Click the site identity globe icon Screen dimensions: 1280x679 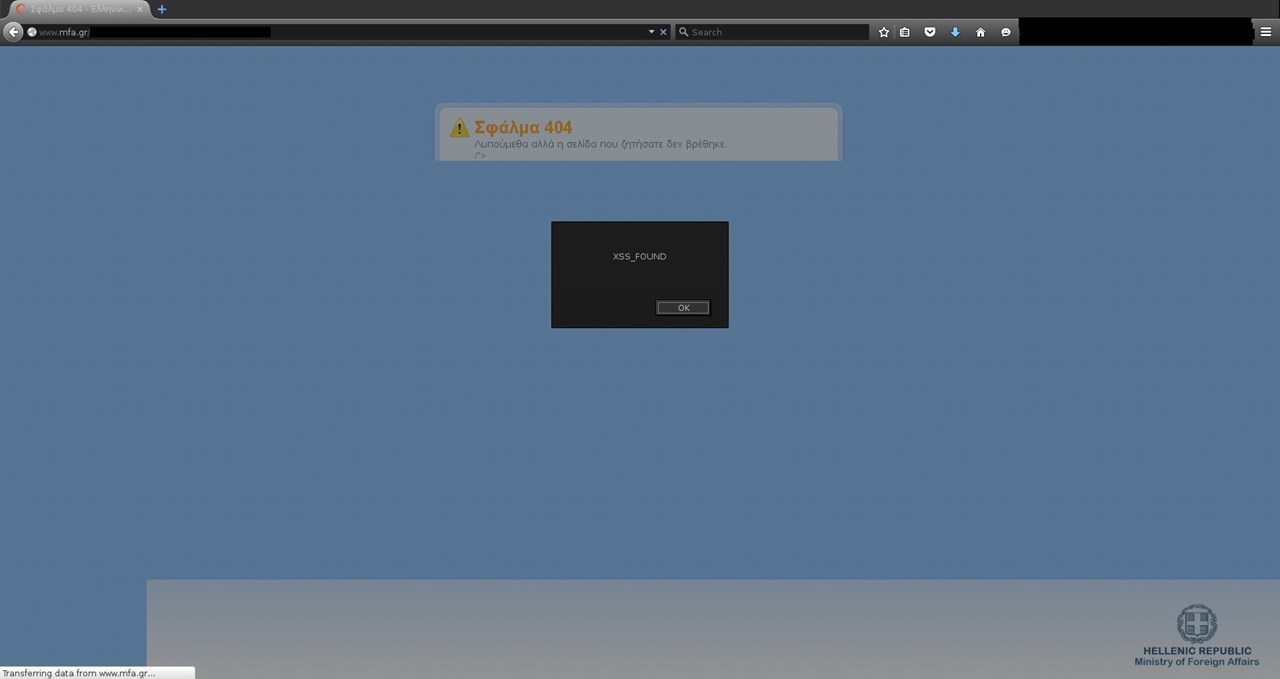[x=32, y=32]
